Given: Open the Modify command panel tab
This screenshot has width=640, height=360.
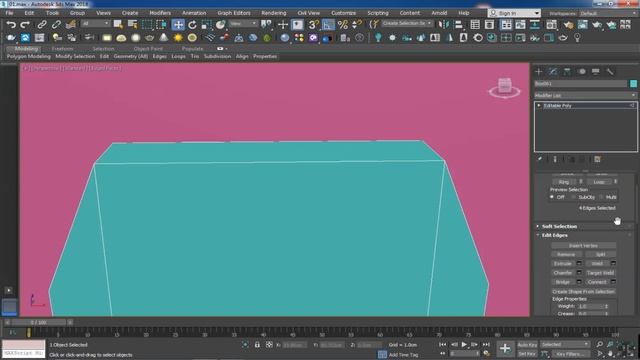Looking at the screenshot, I should [553, 71].
